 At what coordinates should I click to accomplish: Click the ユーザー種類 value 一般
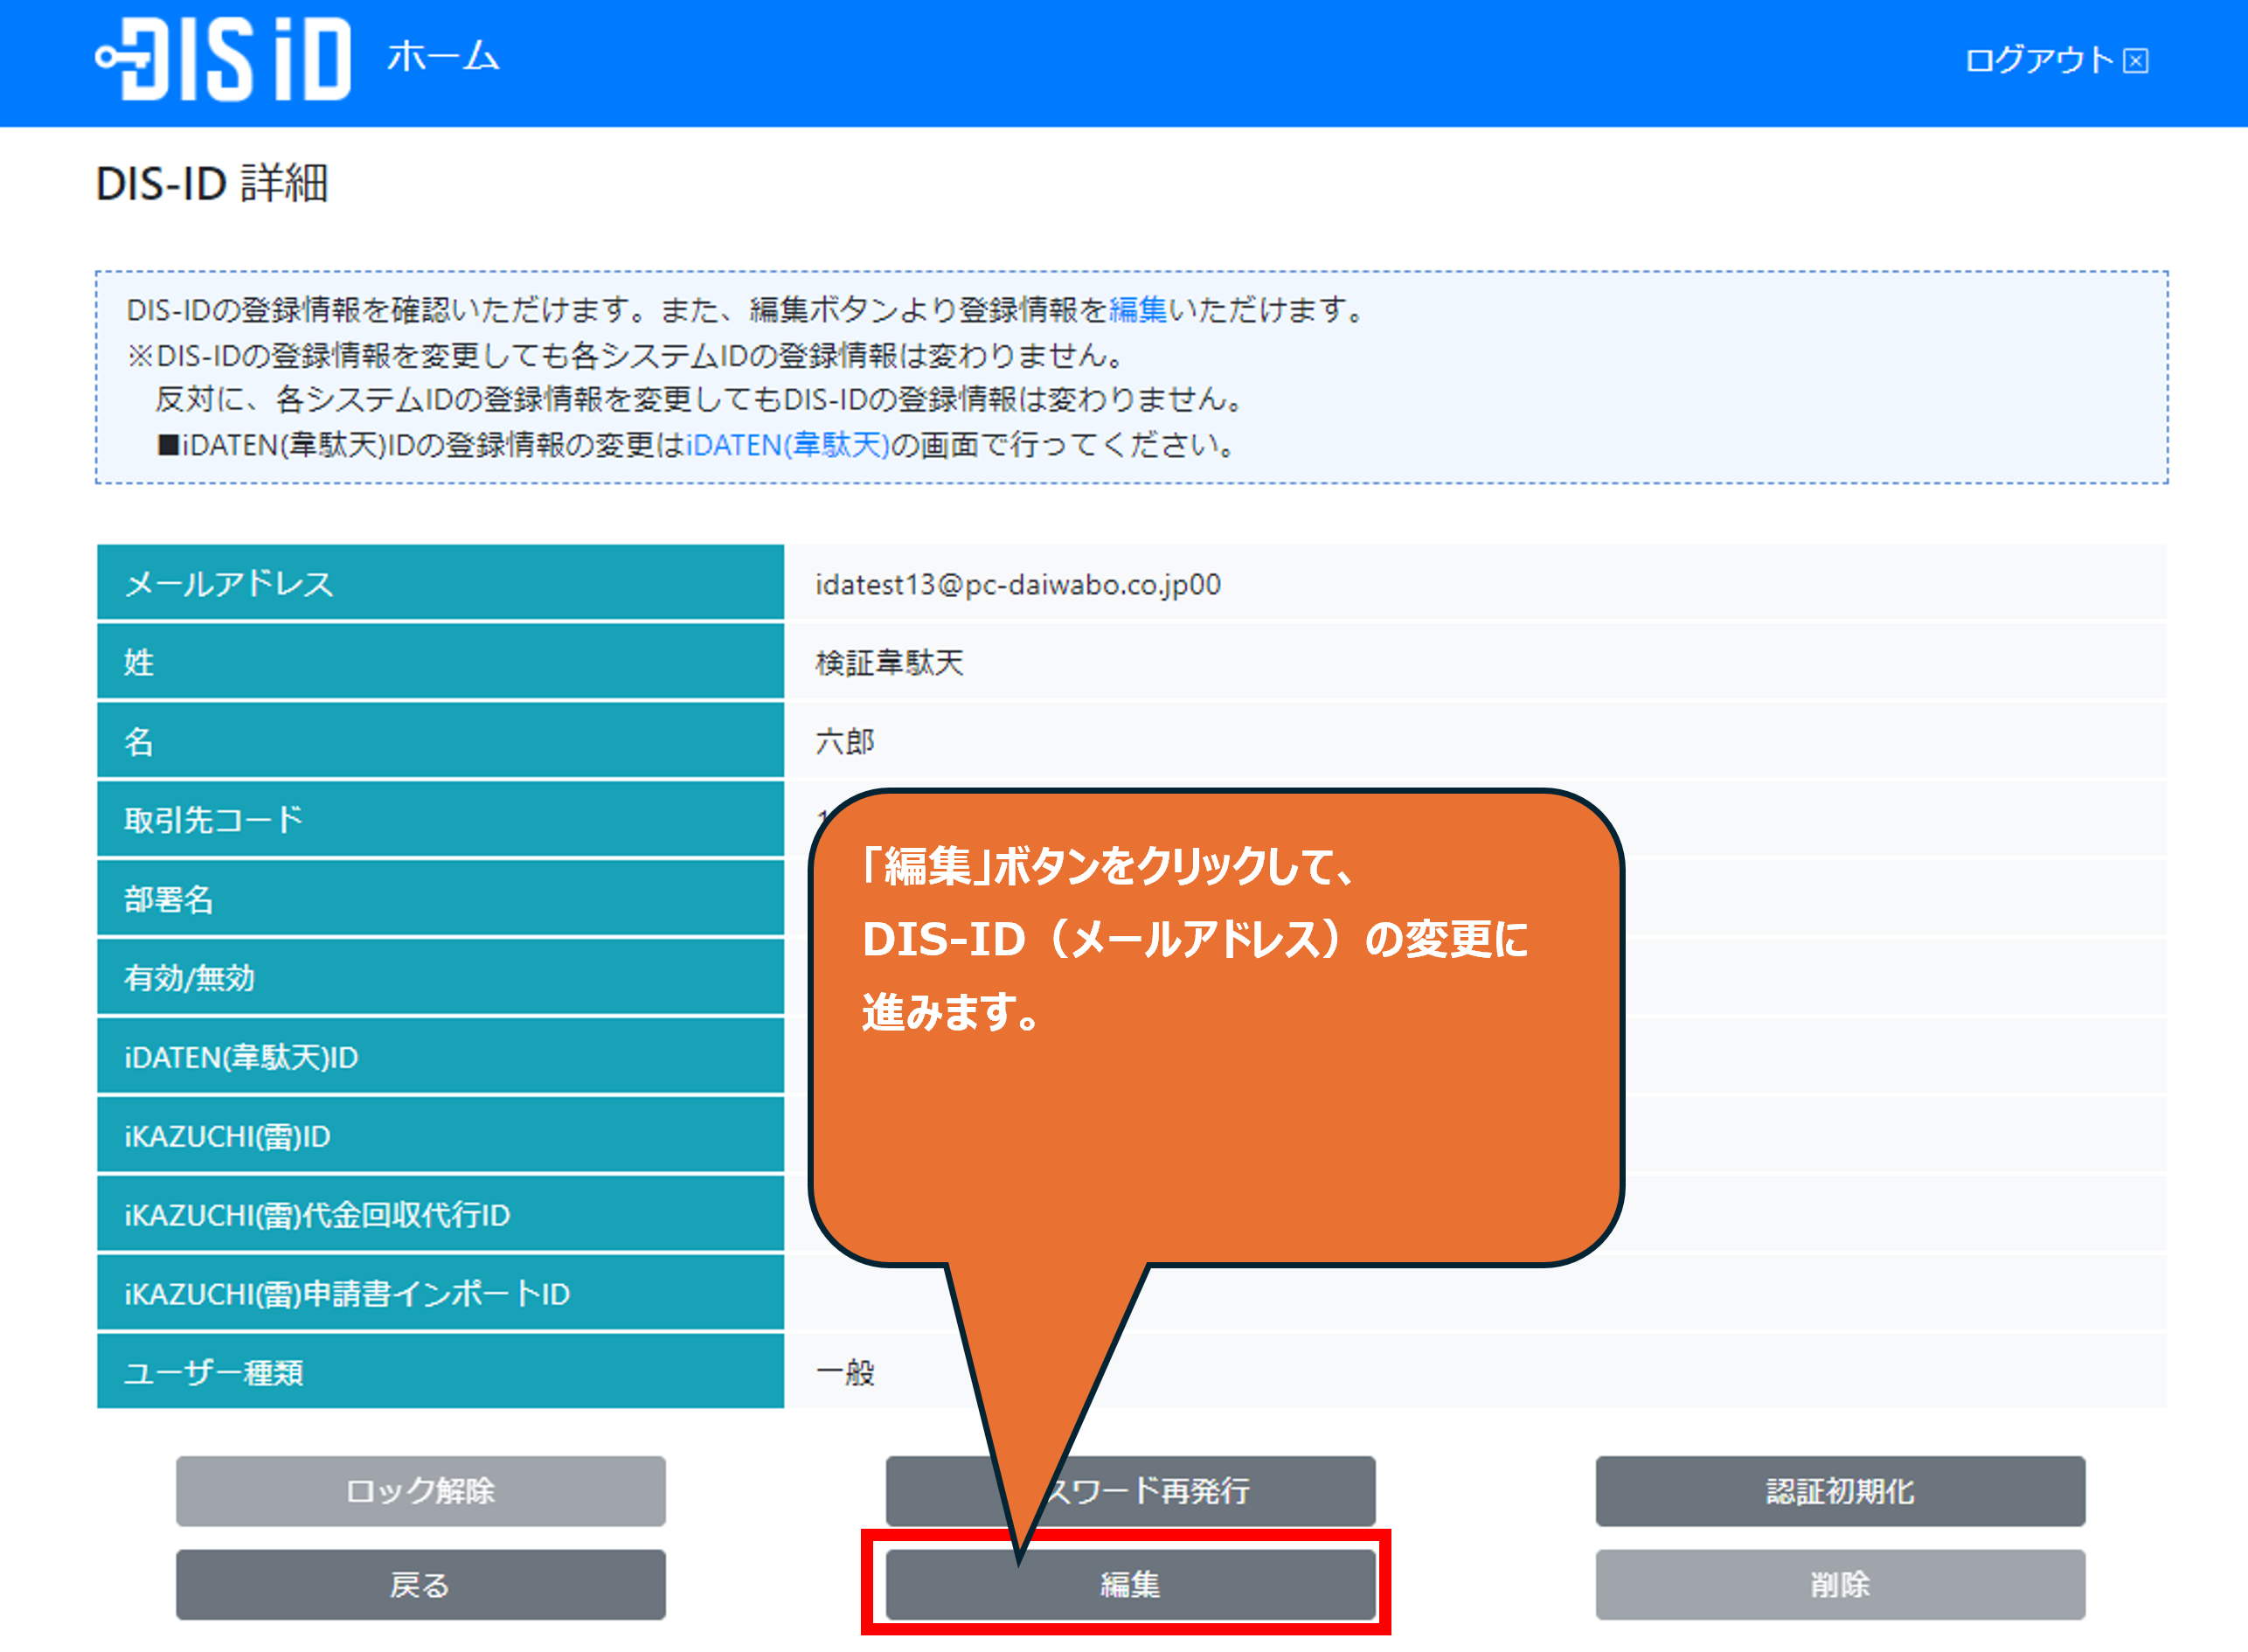[x=845, y=1372]
